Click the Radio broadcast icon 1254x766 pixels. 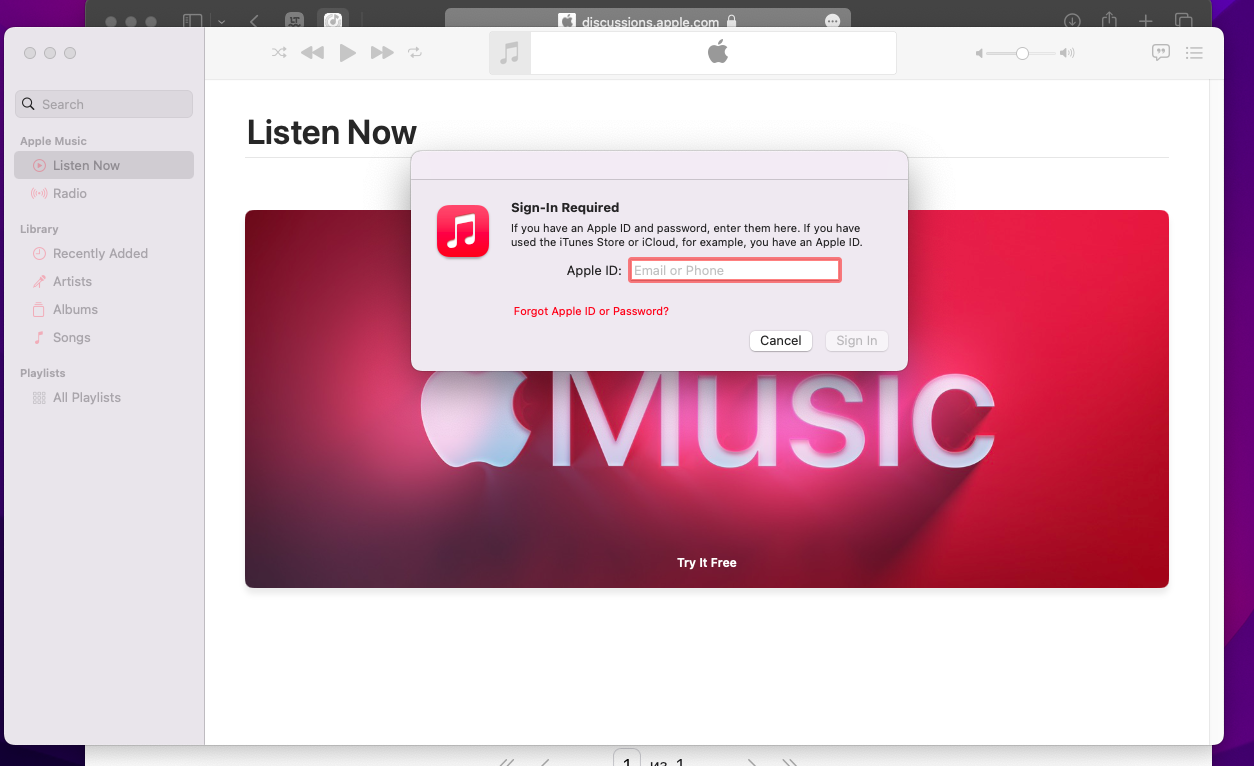click(x=39, y=193)
